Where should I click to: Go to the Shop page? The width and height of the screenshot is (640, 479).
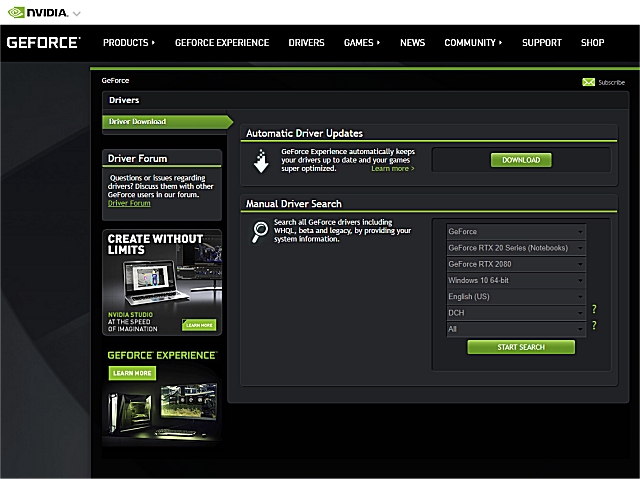pos(592,42)
